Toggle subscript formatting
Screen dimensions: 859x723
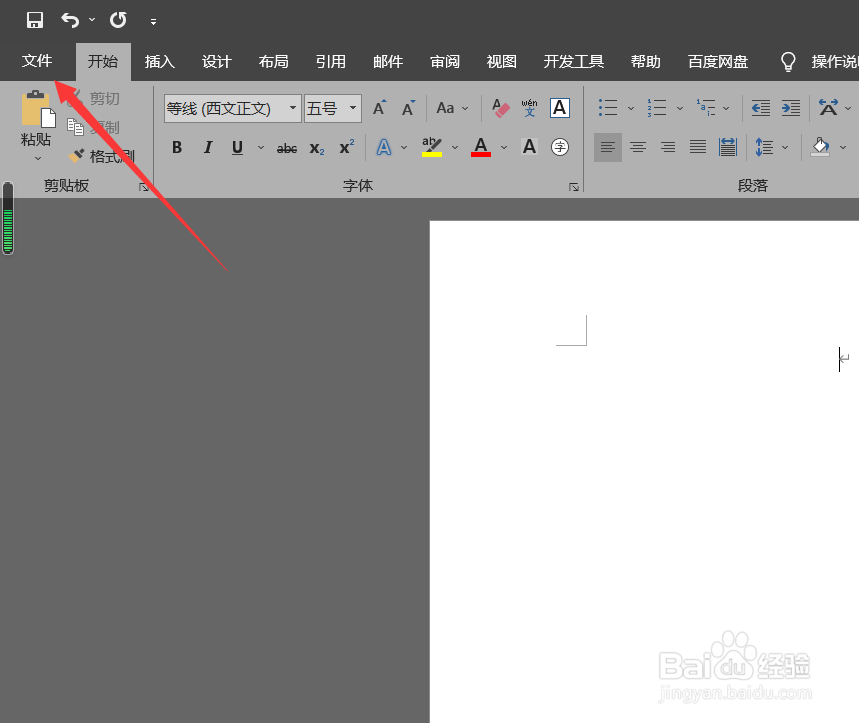coord(317,148)
